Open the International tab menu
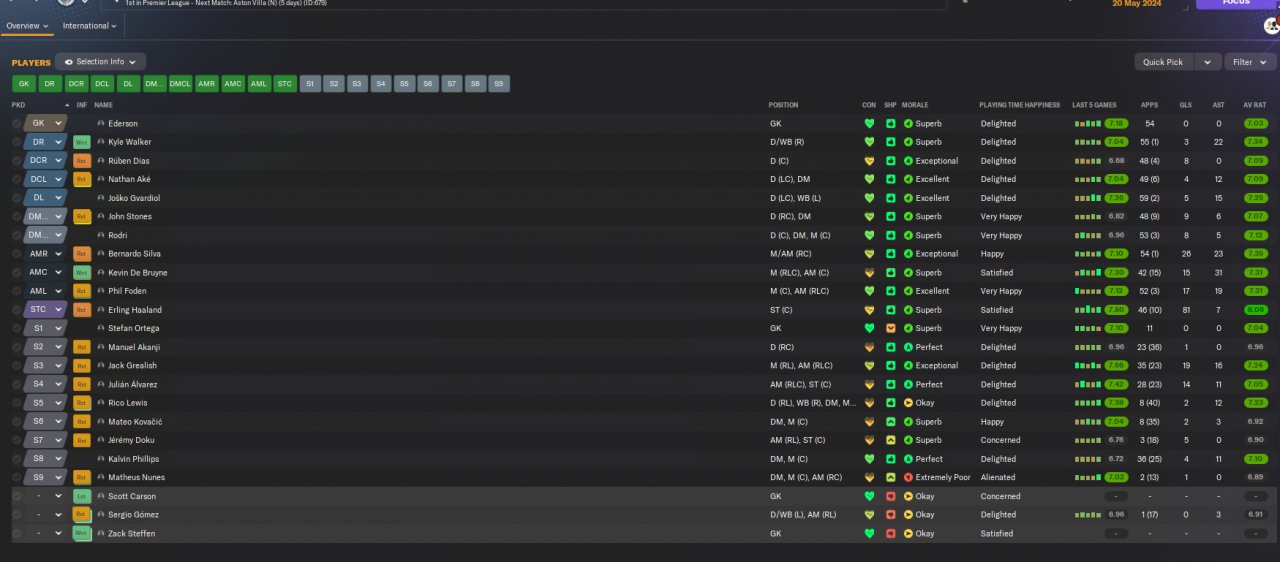Image resolution: width=1280 pixels, height=562 pixels. (x=90, y=26)
